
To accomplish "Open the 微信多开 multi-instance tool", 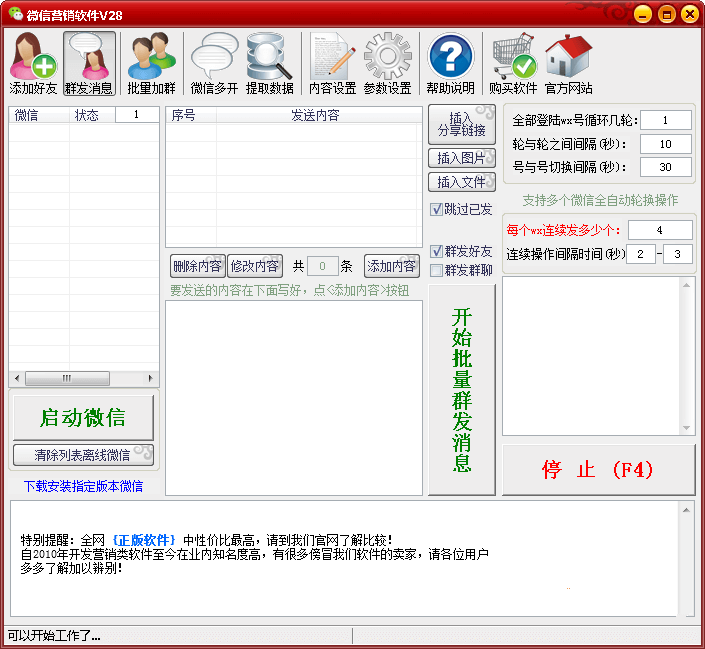I will (x=214, y=63).
